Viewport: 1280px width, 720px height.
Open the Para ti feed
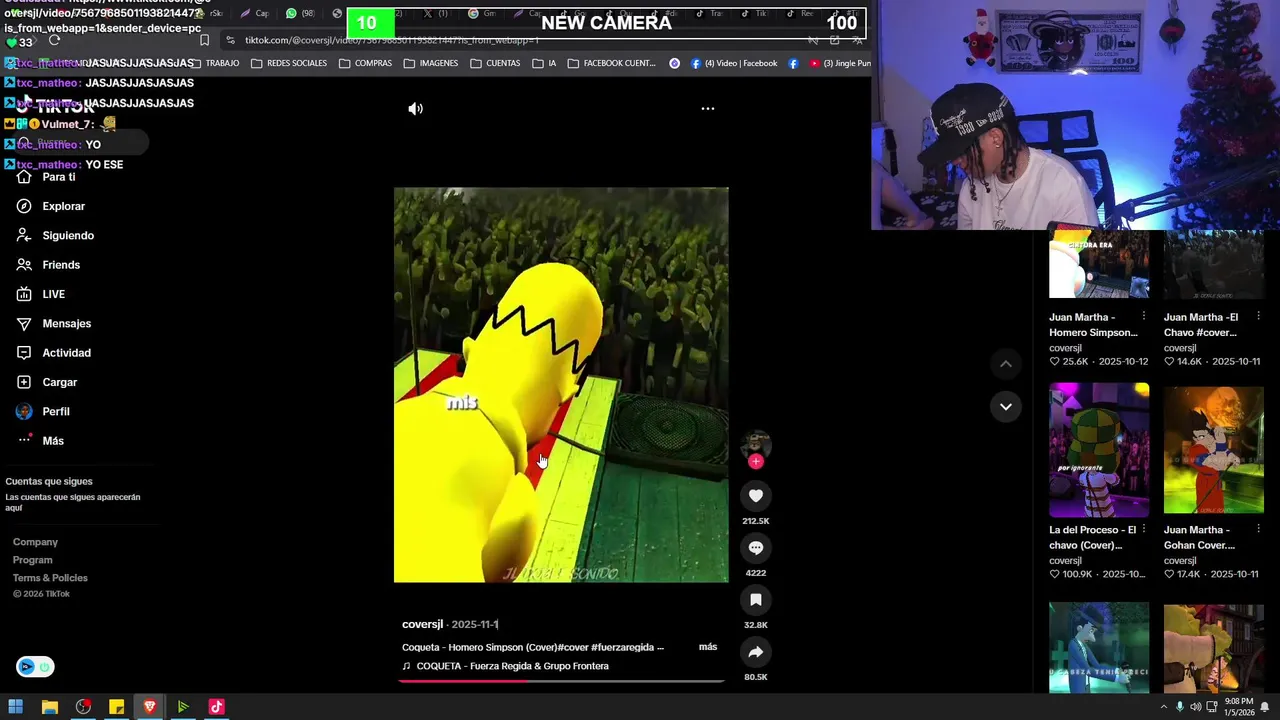pos(46,177)
